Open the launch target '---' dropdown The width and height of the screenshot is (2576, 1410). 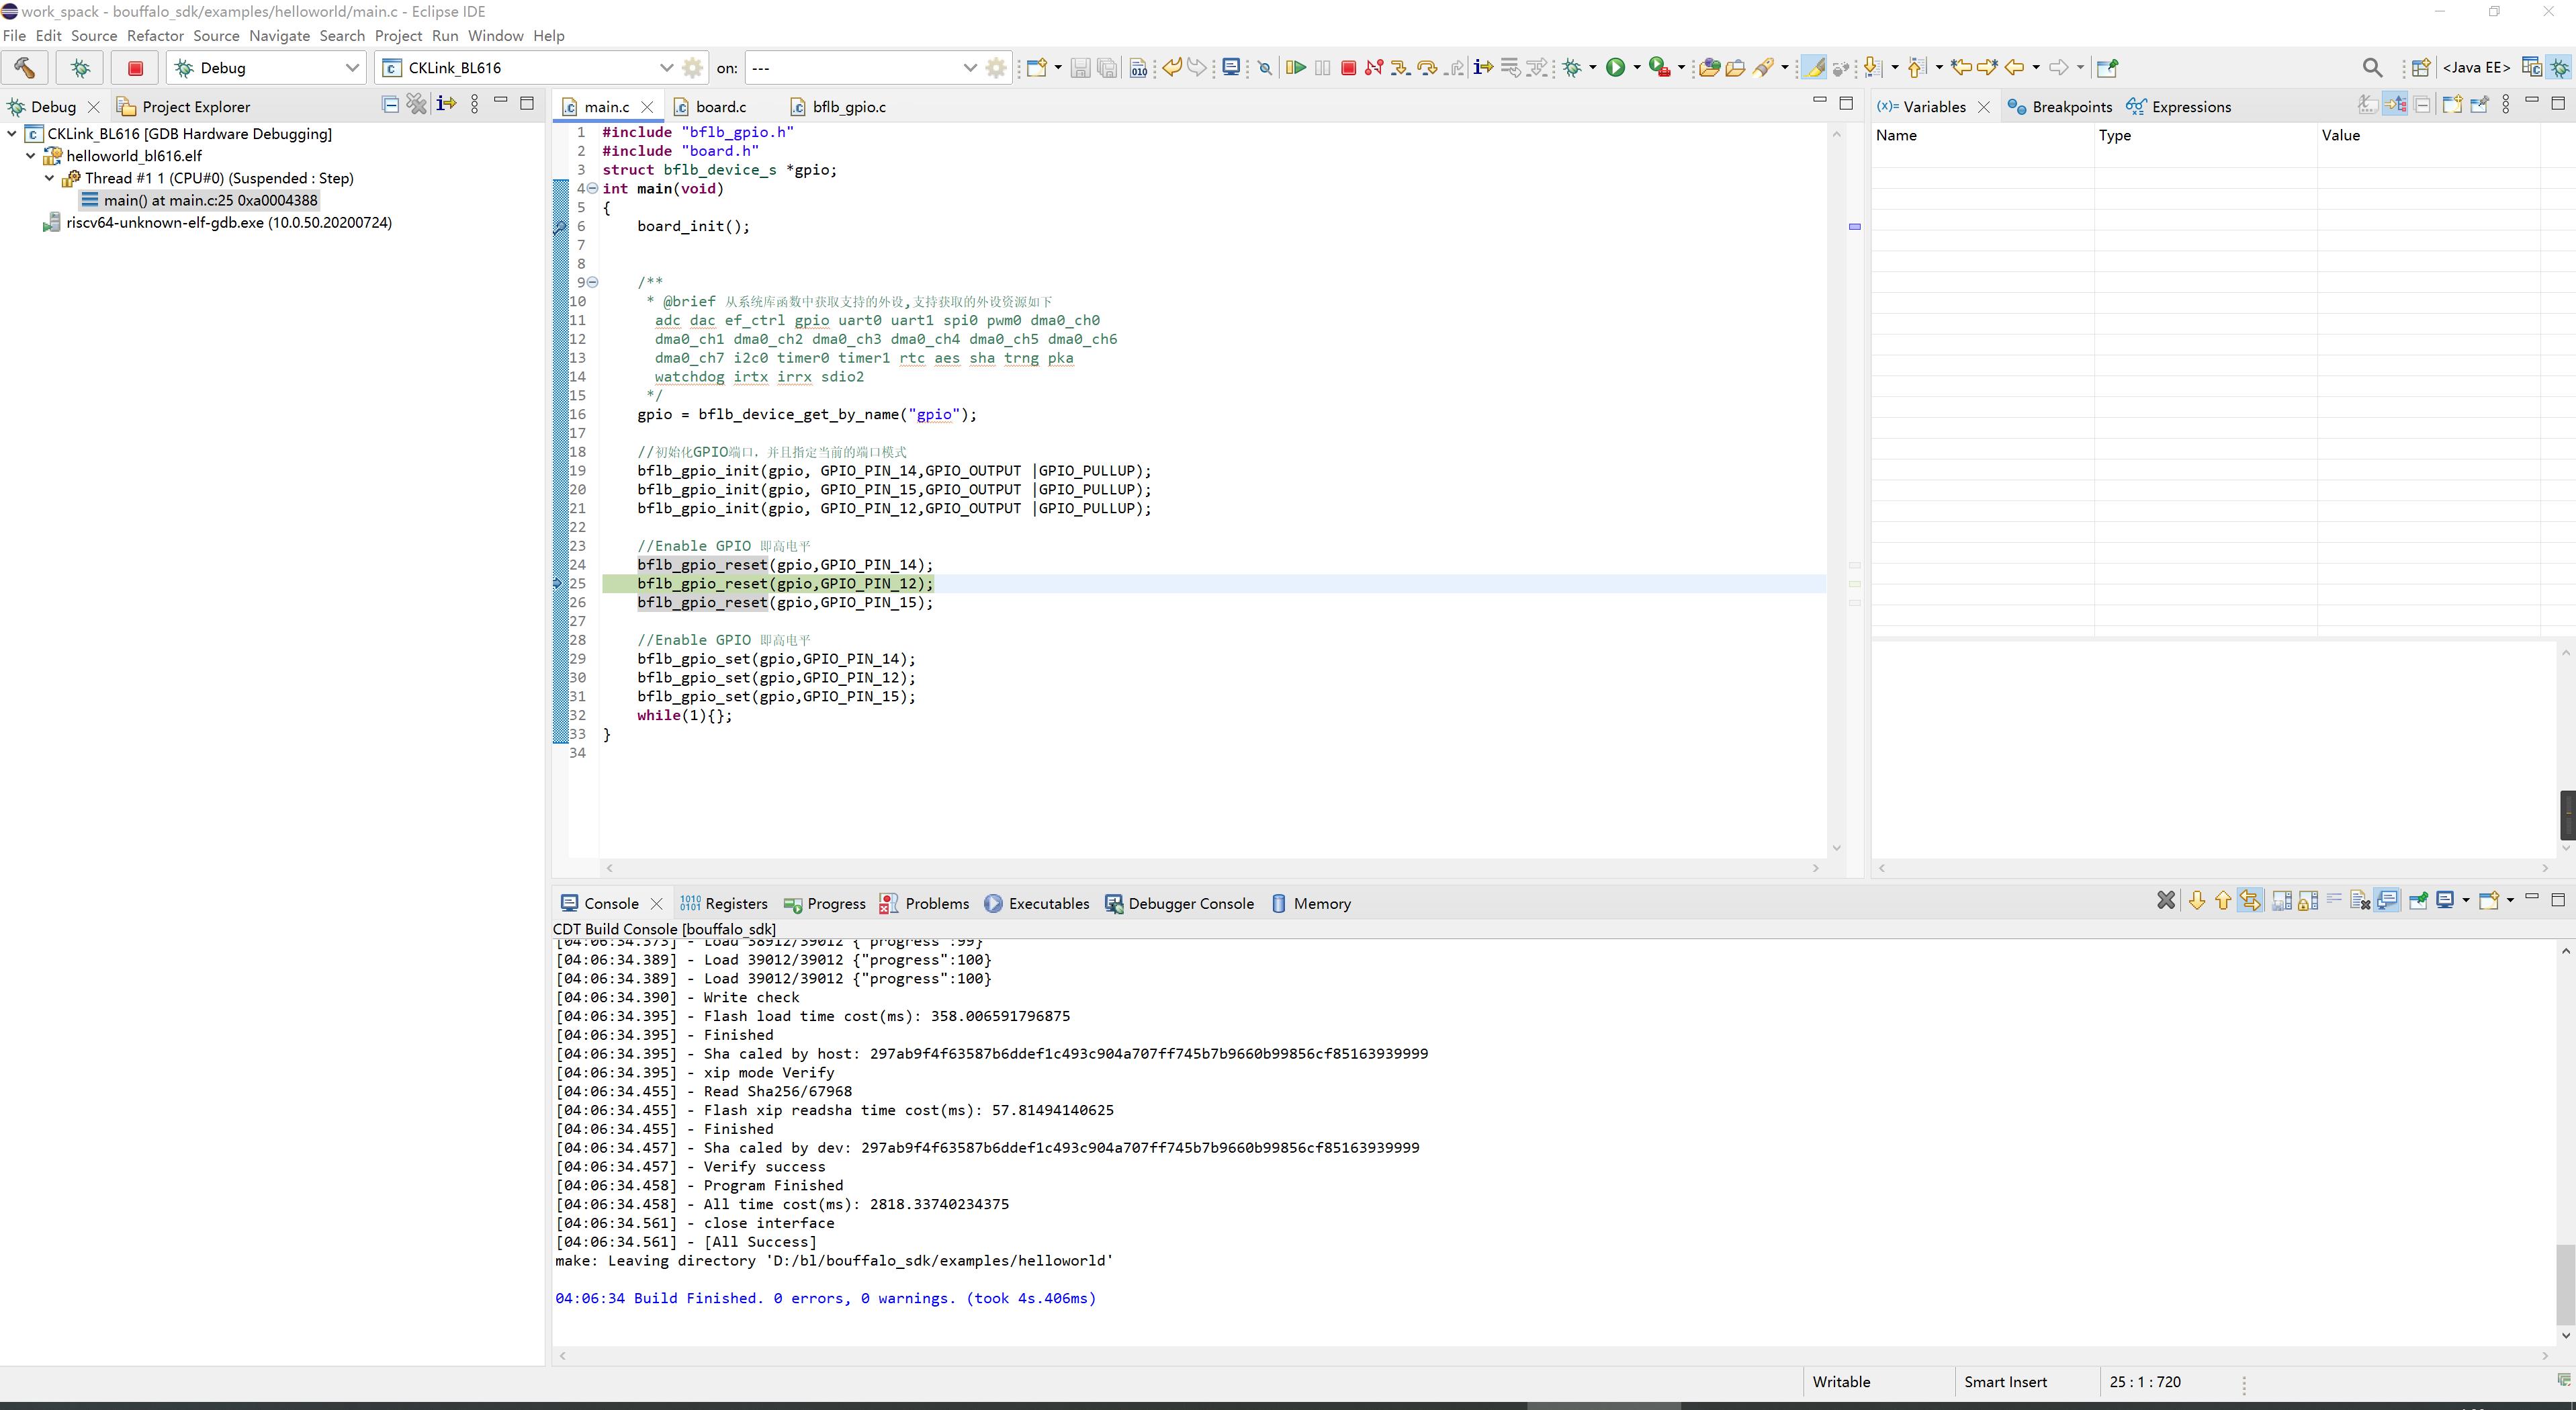969,68
